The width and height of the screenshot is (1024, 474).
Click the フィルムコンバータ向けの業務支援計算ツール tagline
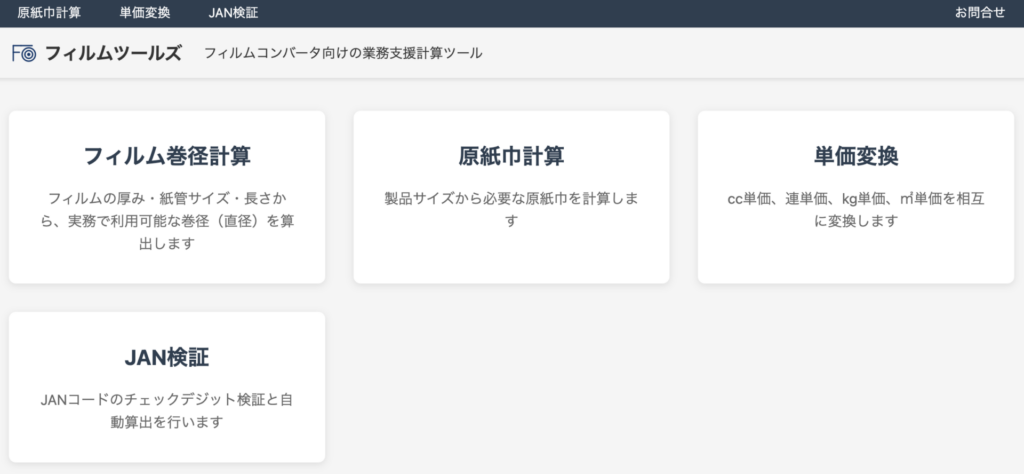pyautogui.click(x=343, y=53)
